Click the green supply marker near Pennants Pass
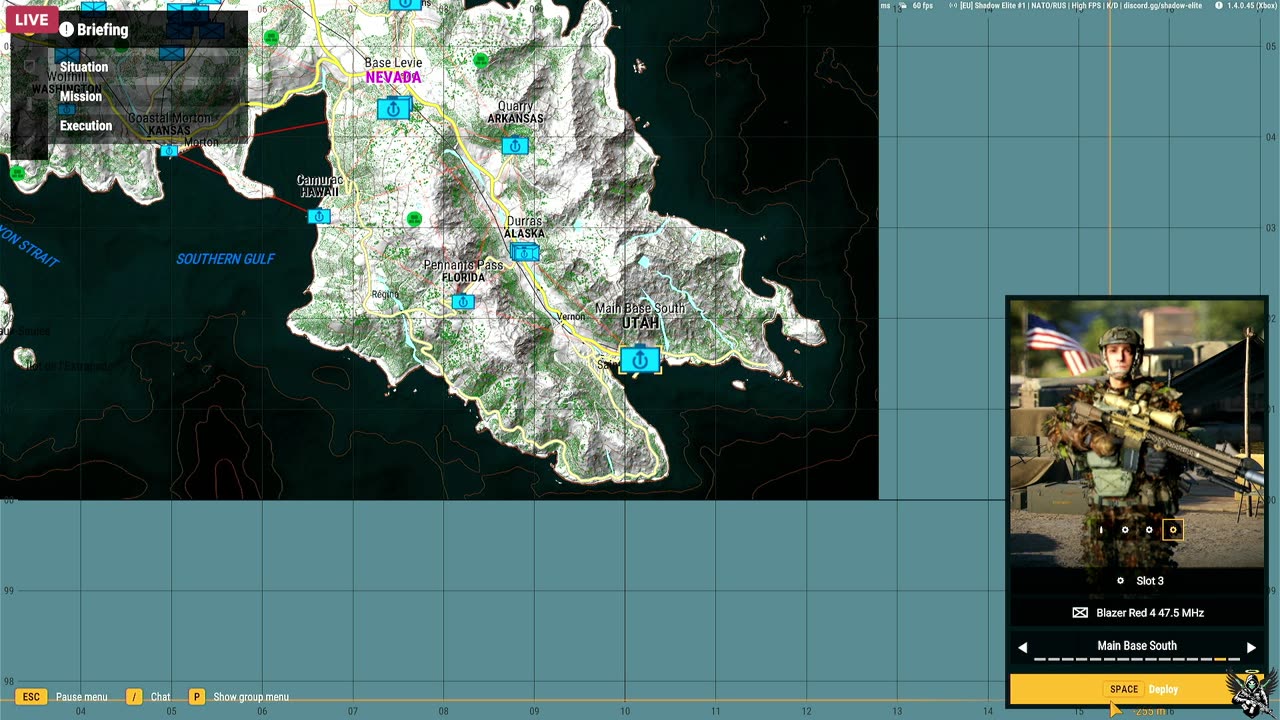The height and width of the screenshot is (720, 1280). point(415,219)
